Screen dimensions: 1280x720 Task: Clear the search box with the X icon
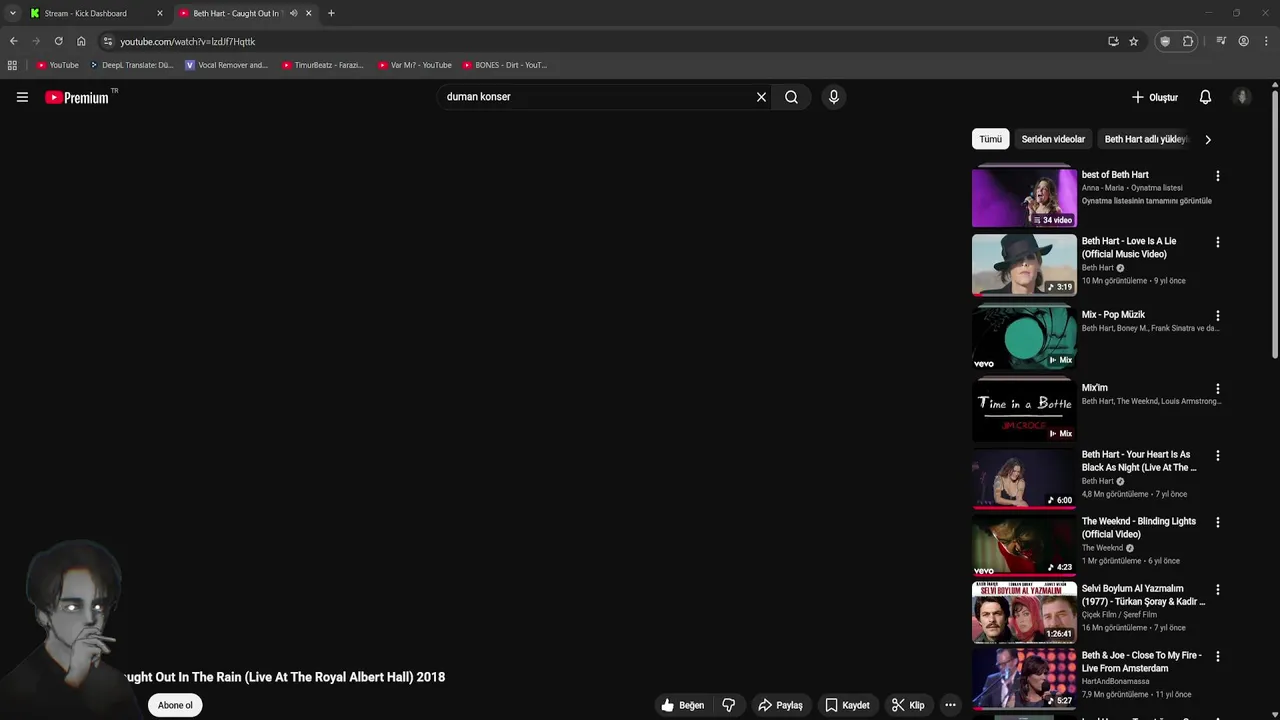tap(761, 97)
